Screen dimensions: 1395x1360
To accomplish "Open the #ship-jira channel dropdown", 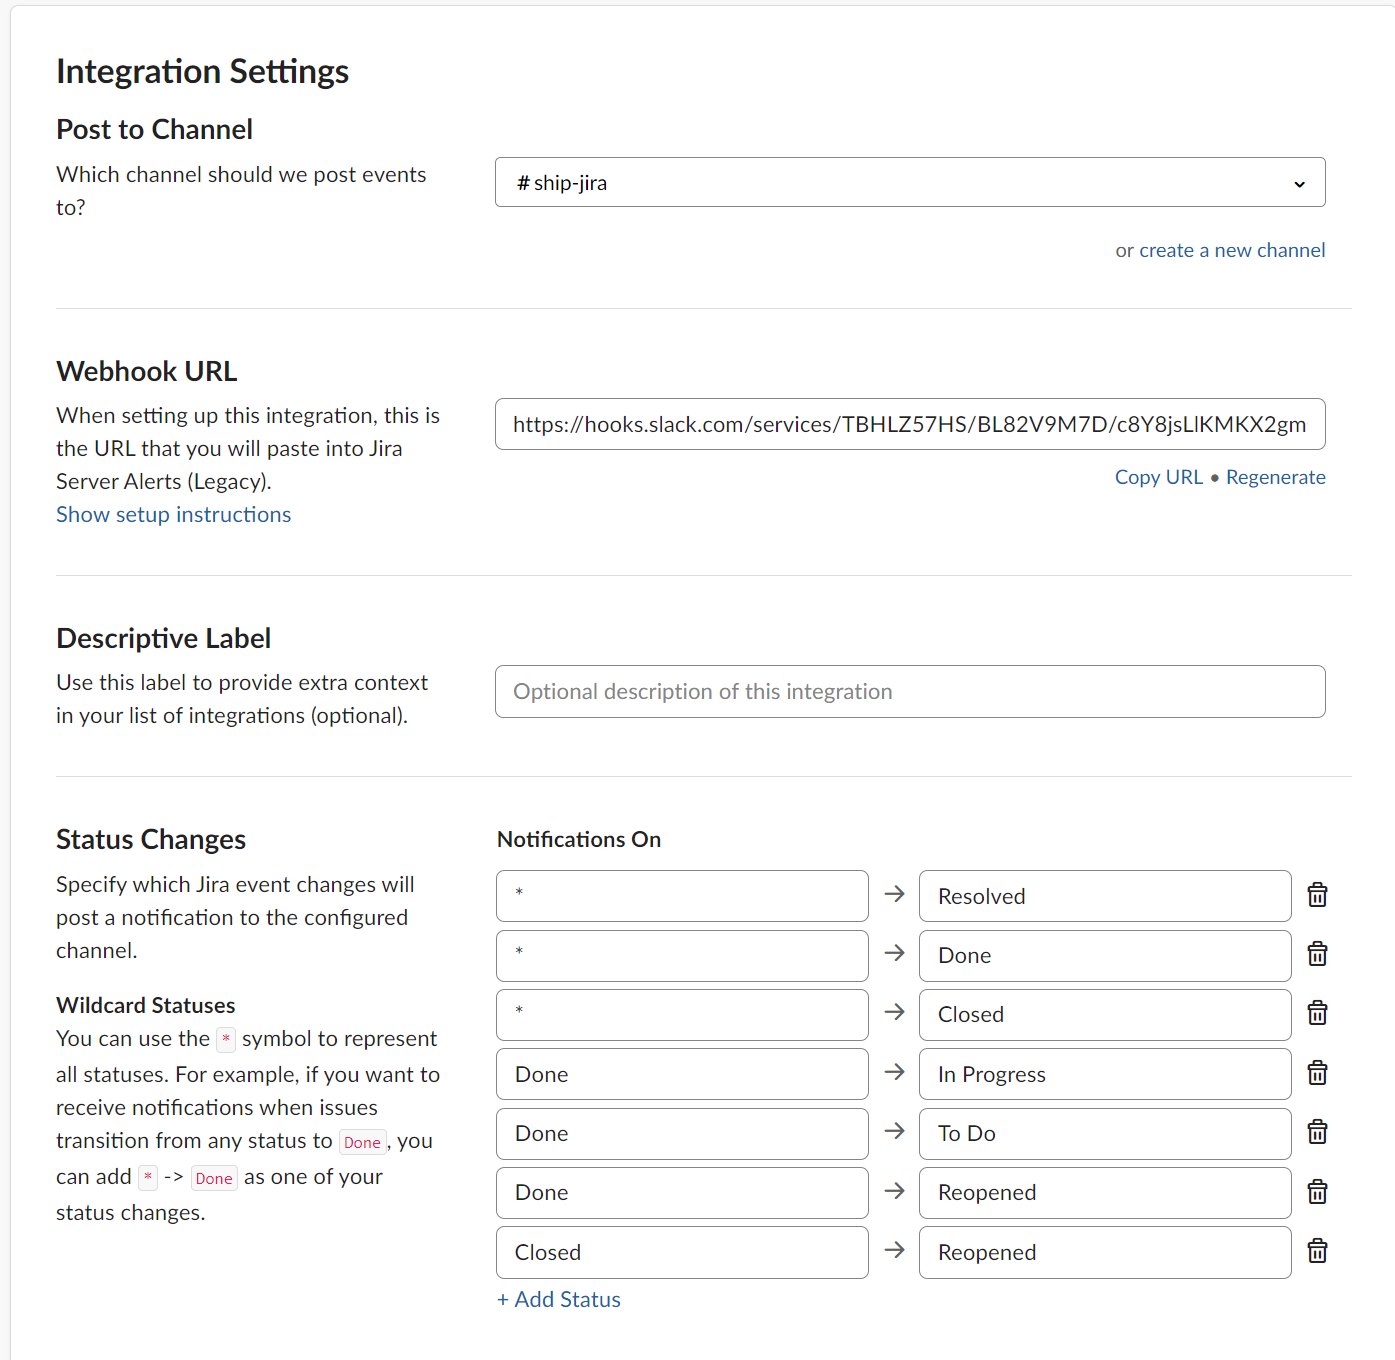I will 910,182.
